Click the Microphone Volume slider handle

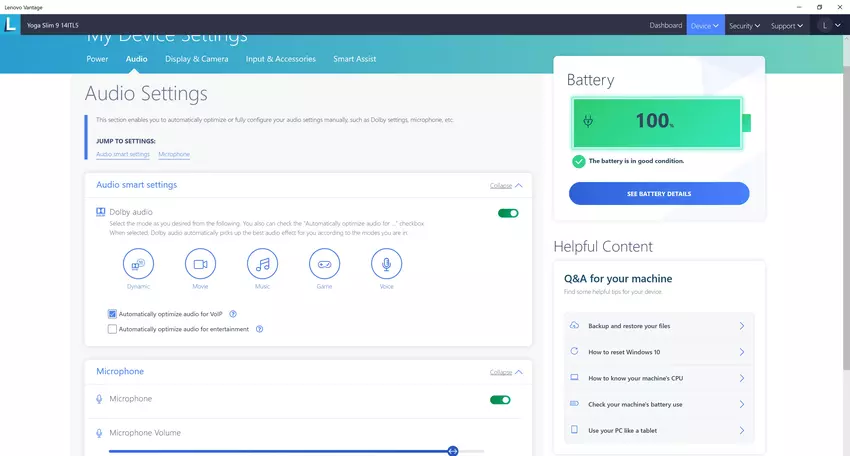453,451
